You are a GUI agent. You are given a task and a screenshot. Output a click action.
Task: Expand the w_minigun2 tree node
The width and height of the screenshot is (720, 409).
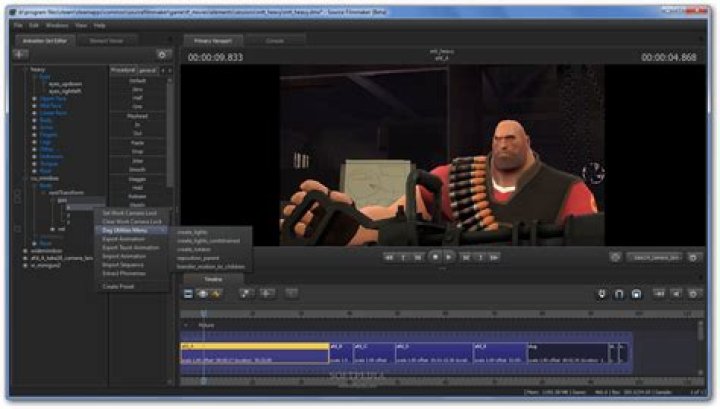[25, 265]
